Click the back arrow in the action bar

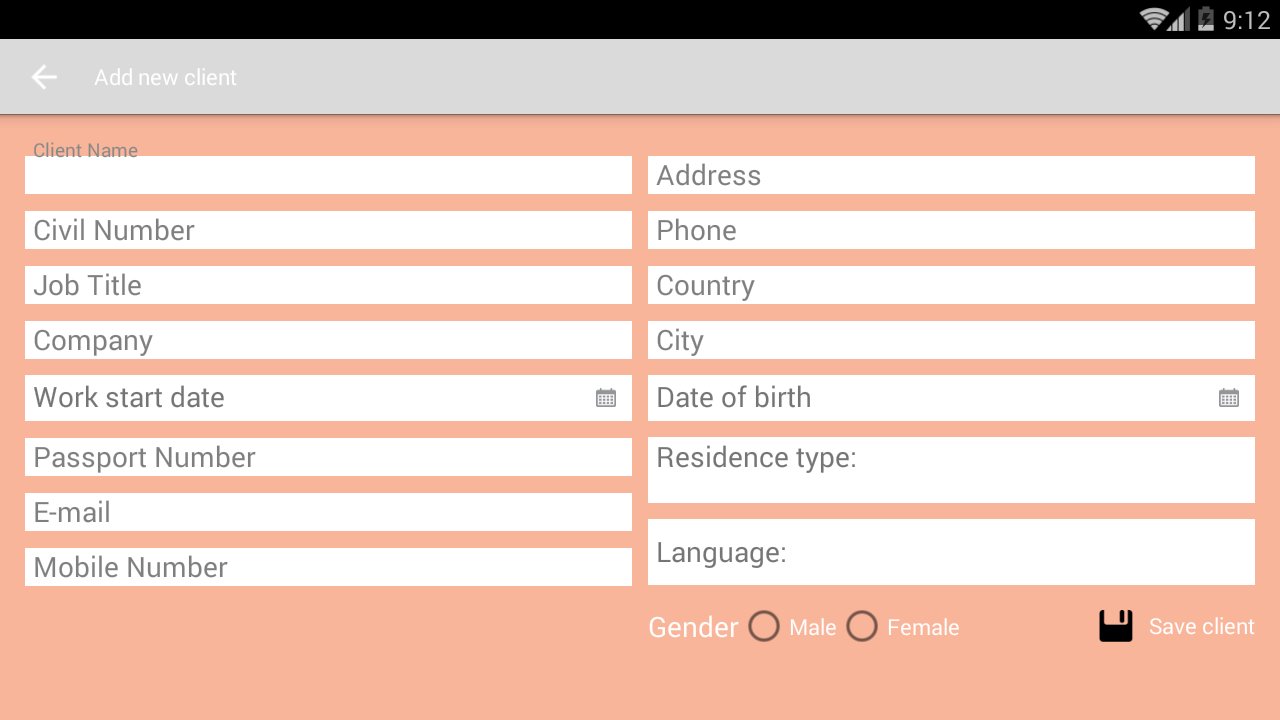(x=44, y=76)
